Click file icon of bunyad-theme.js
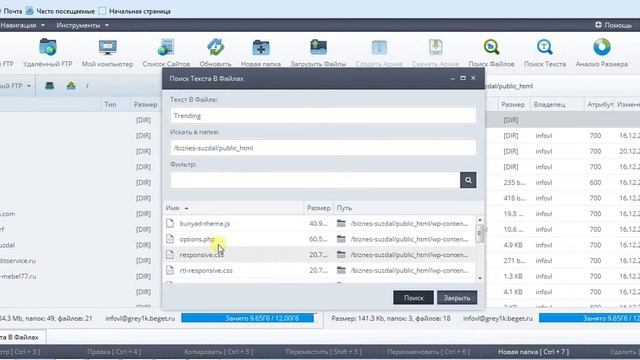 point(170,223)
